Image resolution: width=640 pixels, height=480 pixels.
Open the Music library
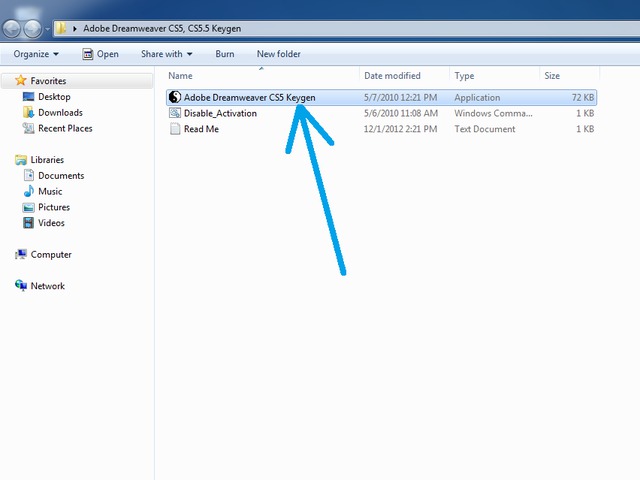click(x=50, y=191)
